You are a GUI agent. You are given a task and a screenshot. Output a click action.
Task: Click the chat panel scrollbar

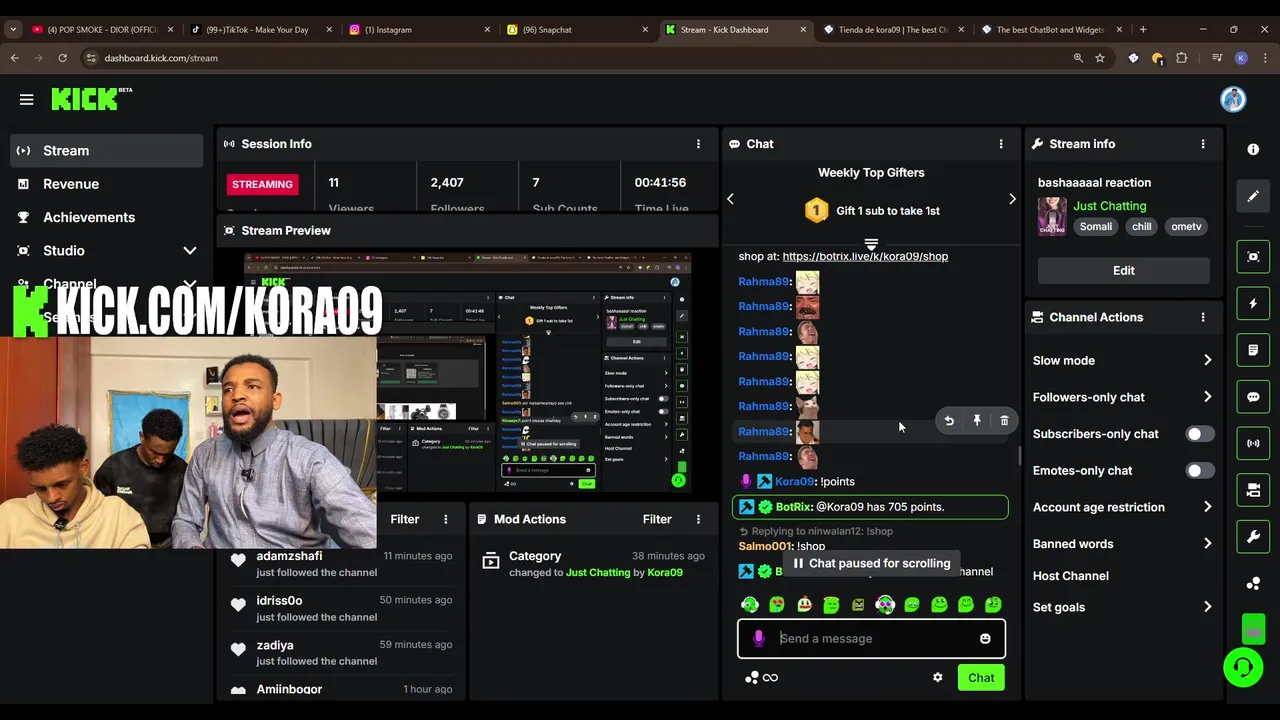click(x=1019, y=455)
